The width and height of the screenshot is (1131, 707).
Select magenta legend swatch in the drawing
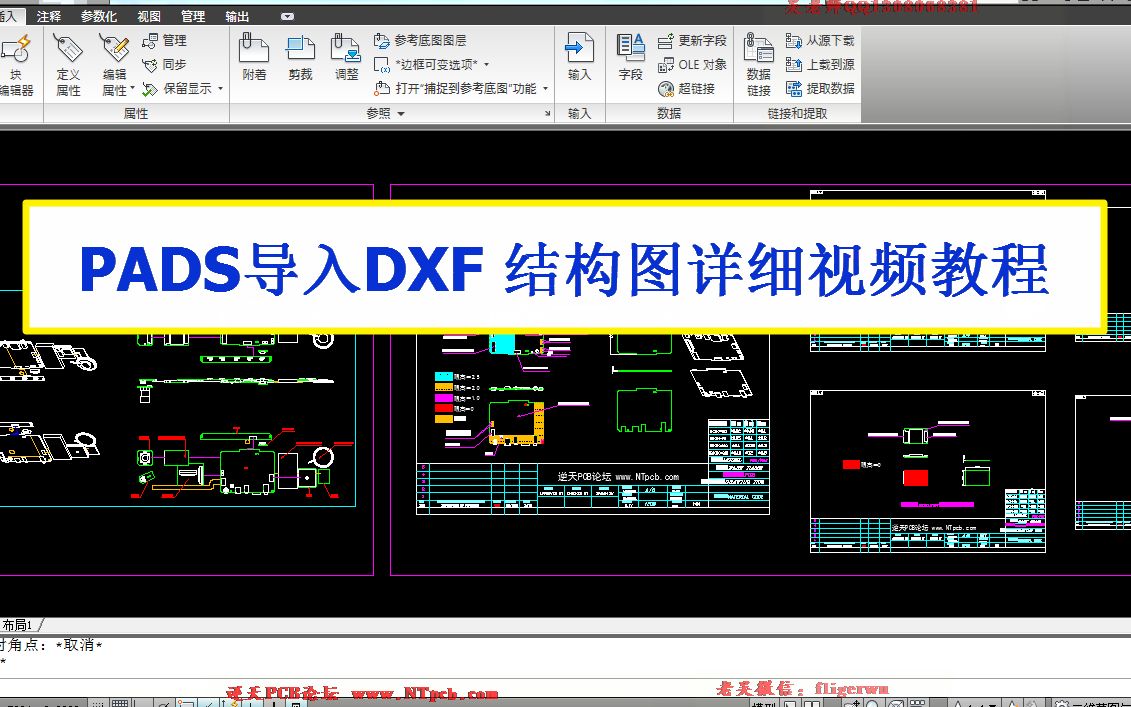click(444, 398)
